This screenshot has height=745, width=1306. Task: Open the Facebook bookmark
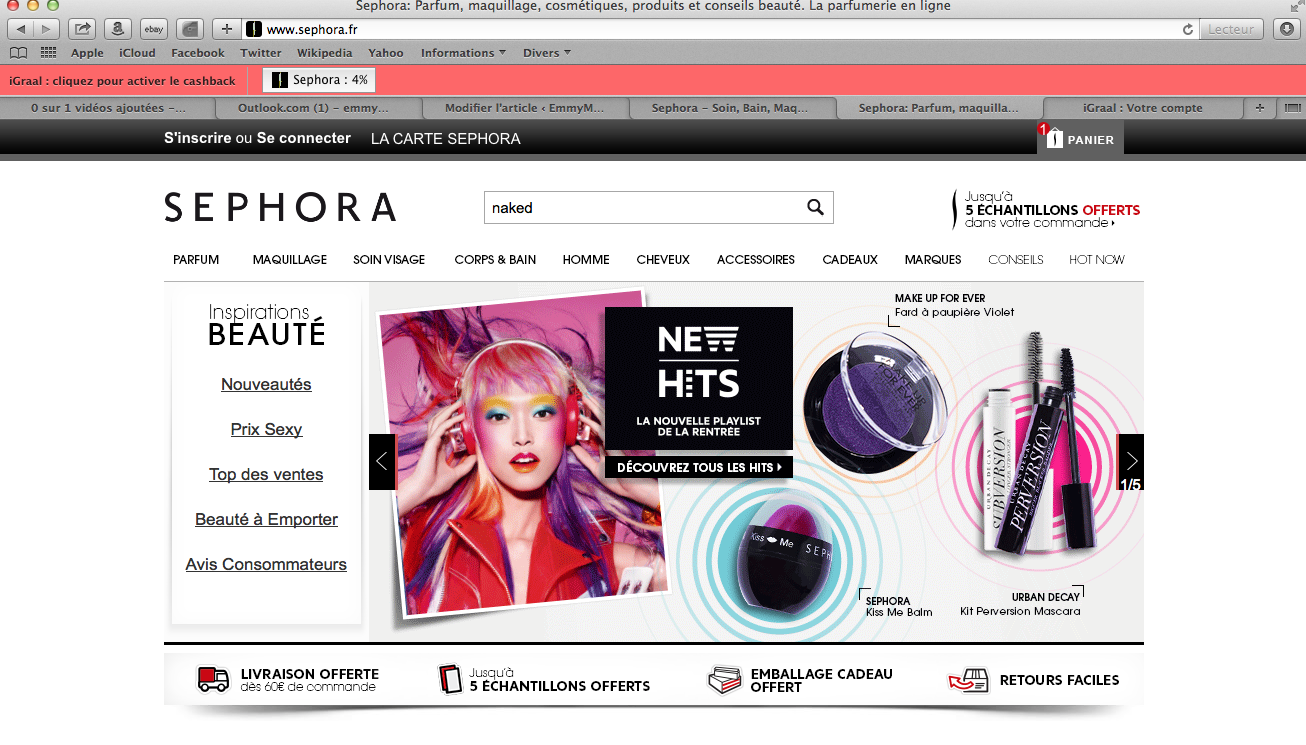pos(198,53)
